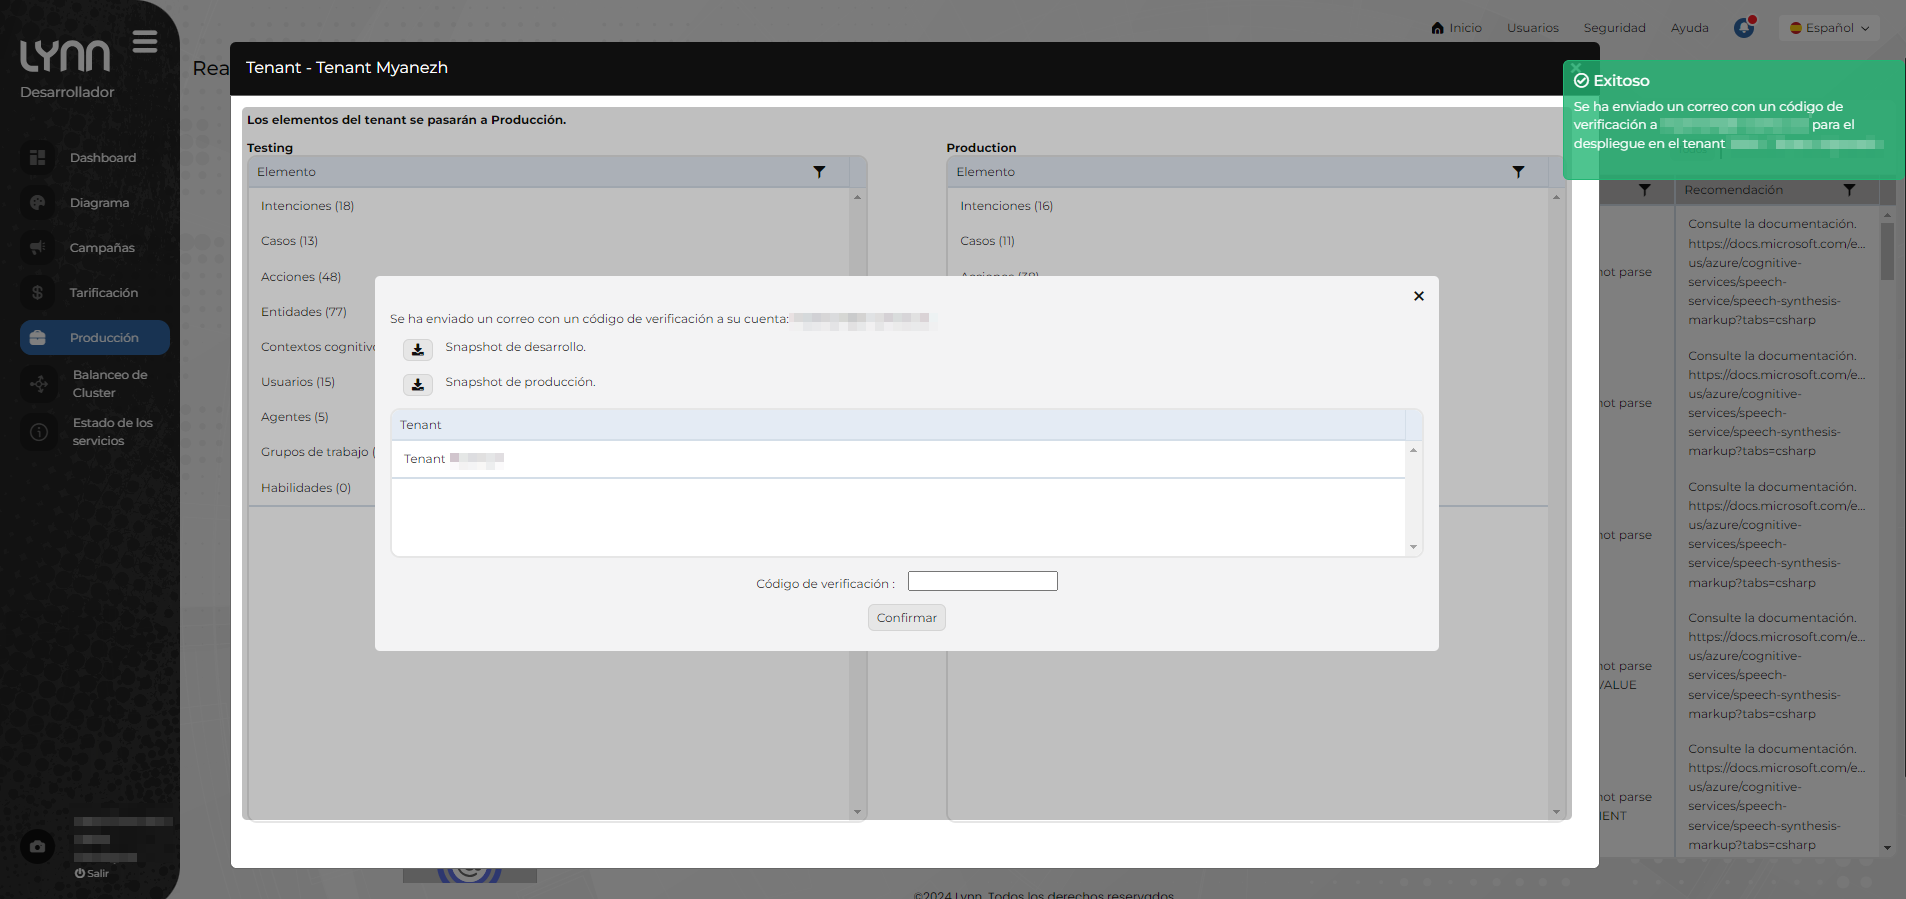Open the notifications bell icon

pos(1744,28)
